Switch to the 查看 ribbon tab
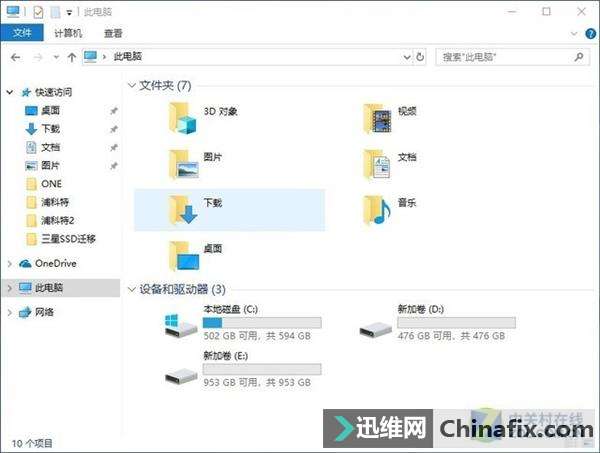The width and height of the screenshot is (600, 453). pos(113,33)
